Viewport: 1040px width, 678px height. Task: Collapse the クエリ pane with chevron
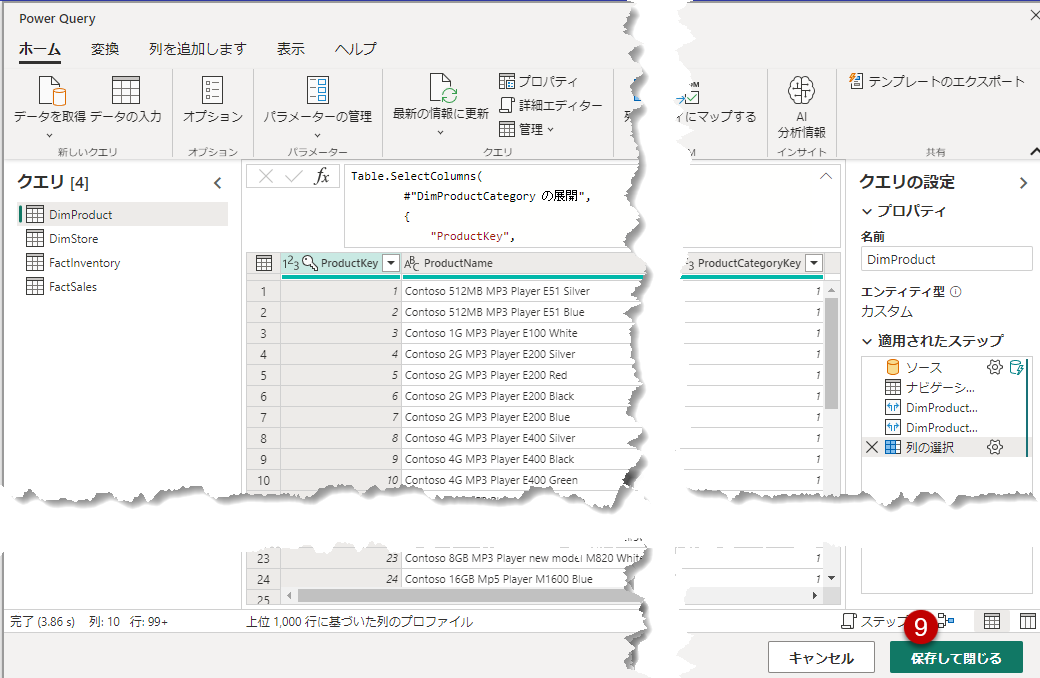click(218, 183)
